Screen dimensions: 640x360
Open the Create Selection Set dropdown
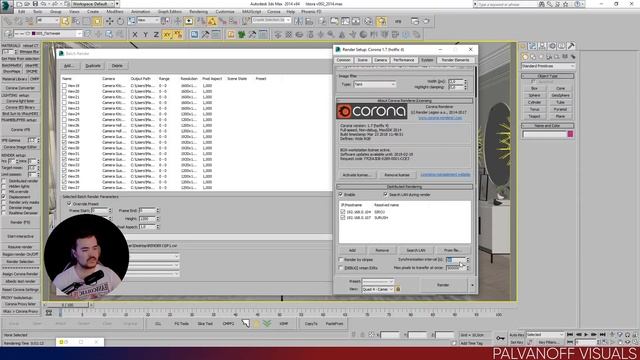271,20
